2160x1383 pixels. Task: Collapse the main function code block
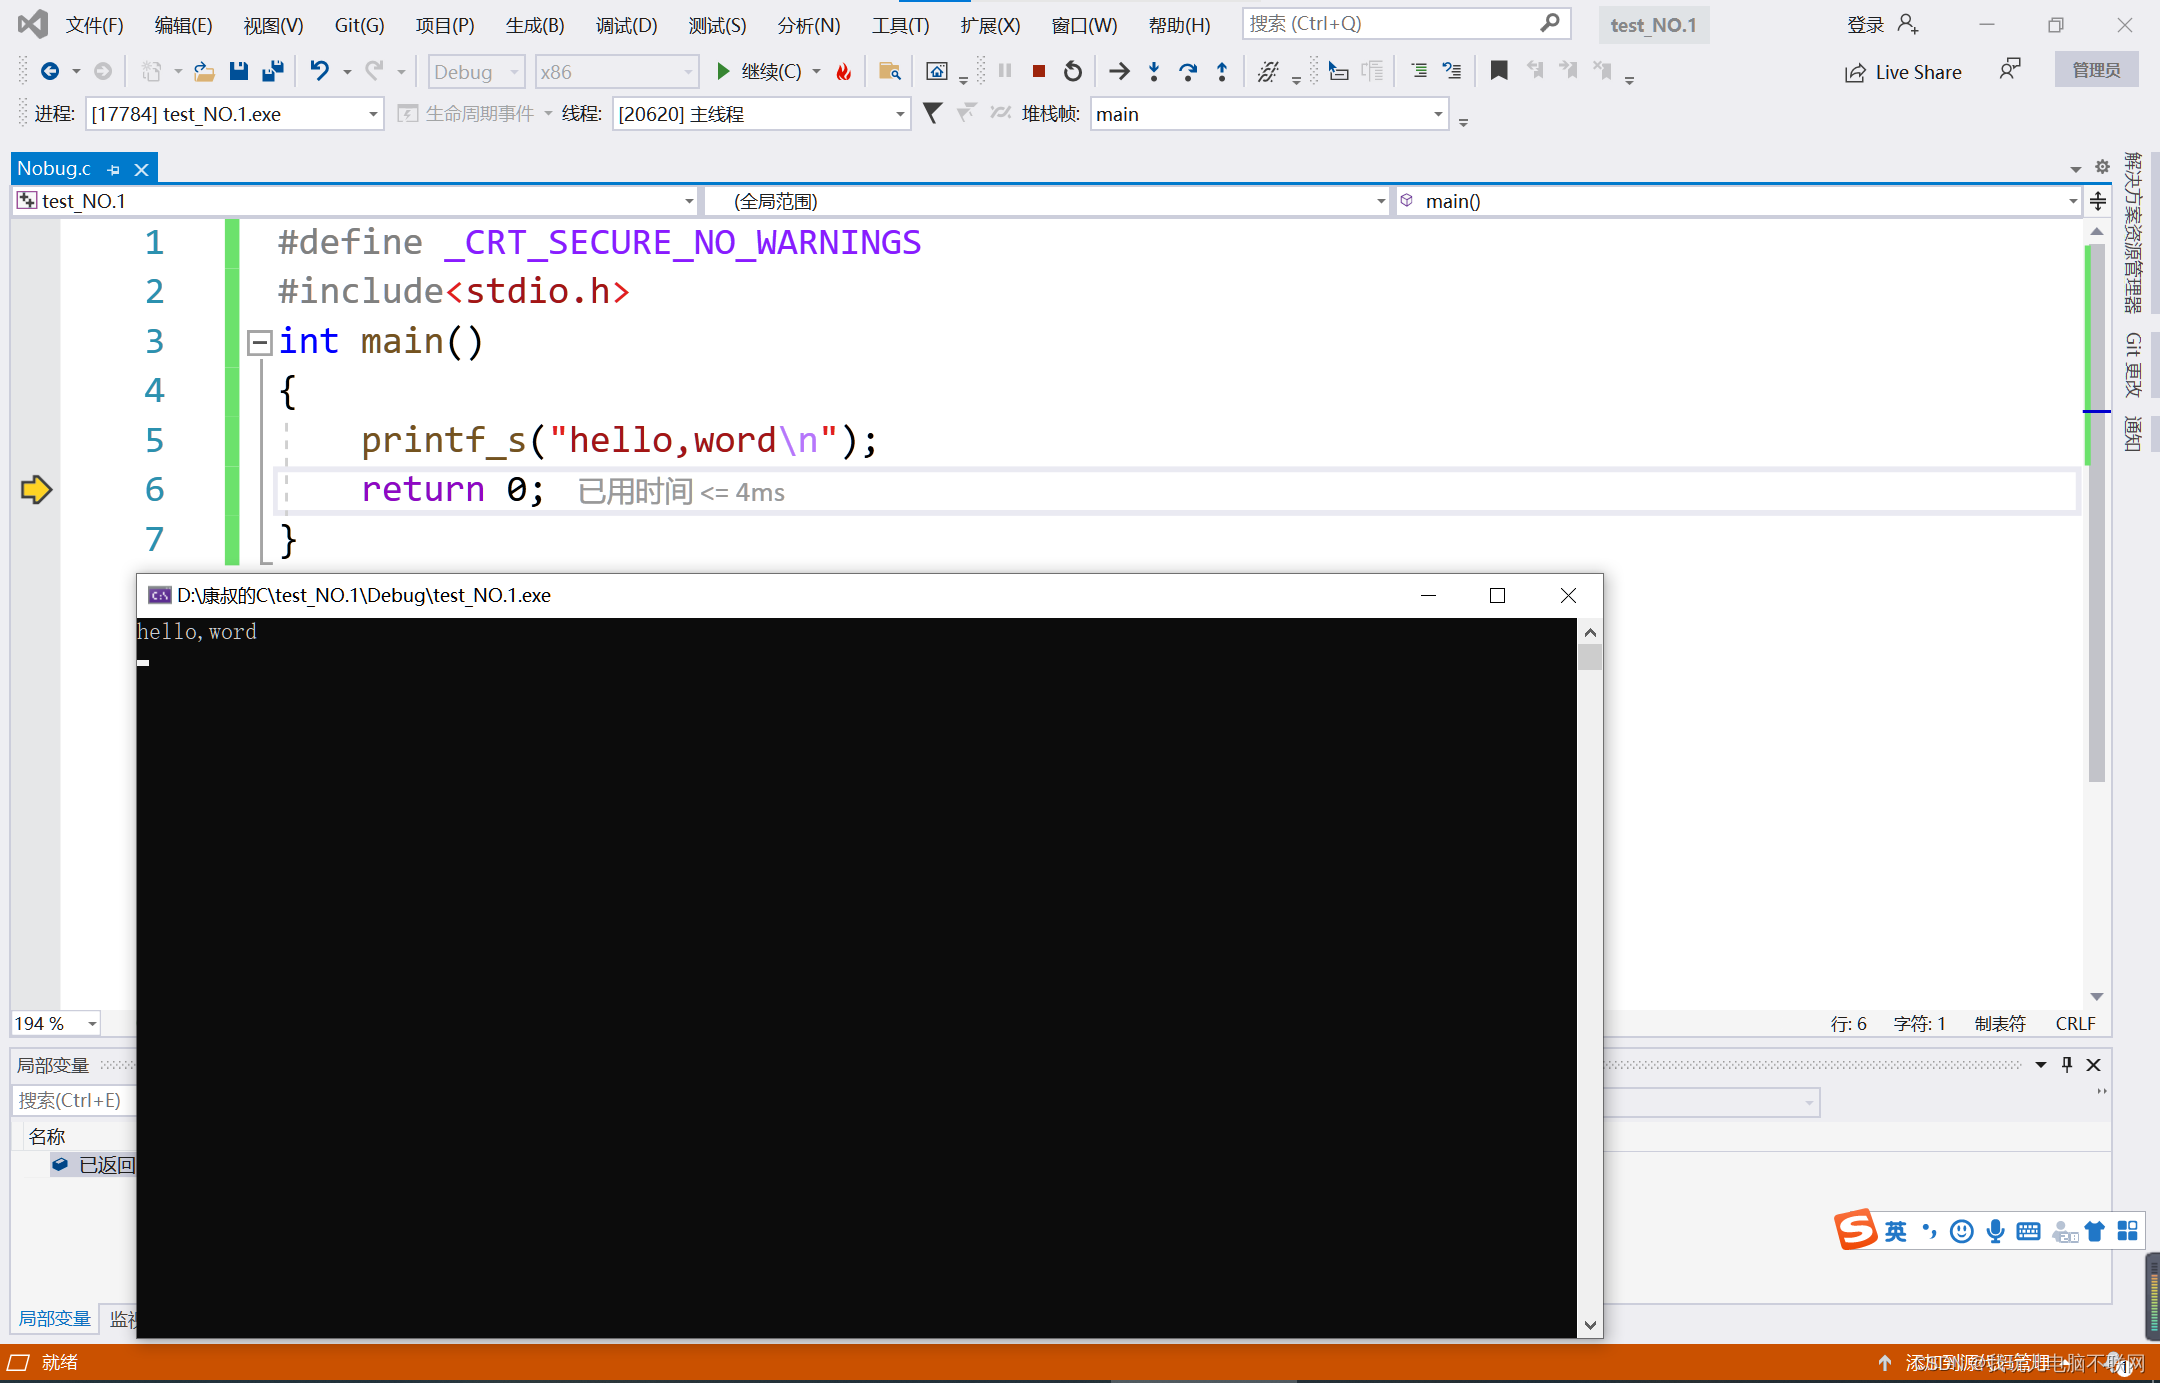(x=260, y=343)
